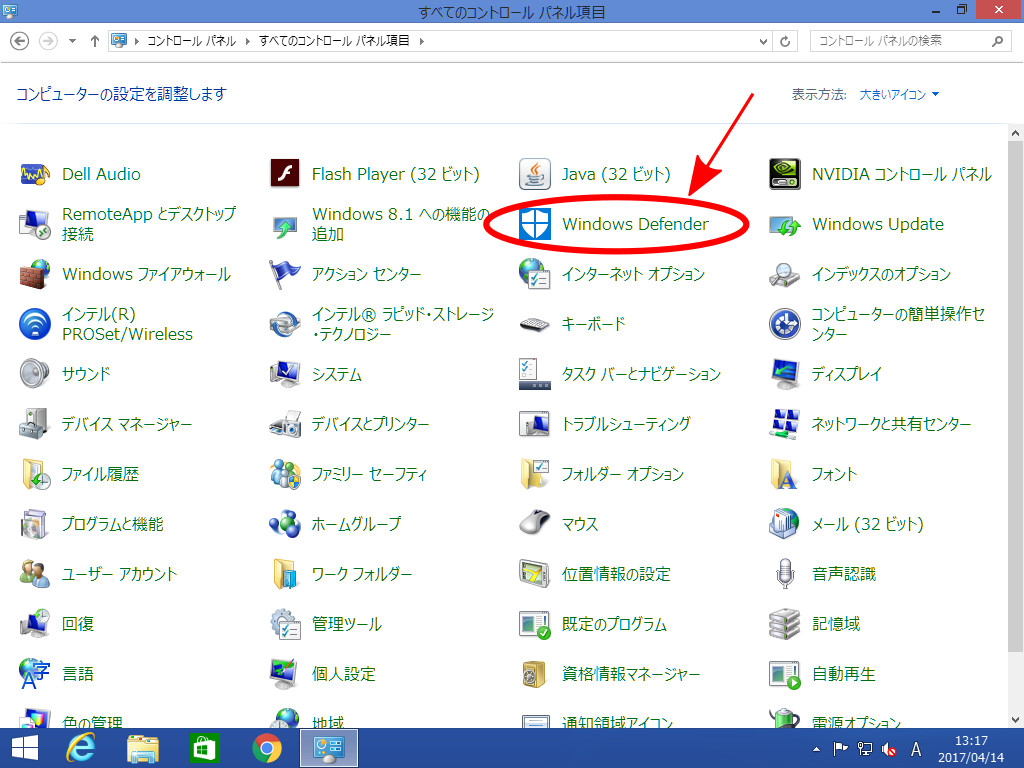Open デバイスとプリンター printer icon
The height and width of the screenshot is (768, 1024).
click(x=285, y=424)
